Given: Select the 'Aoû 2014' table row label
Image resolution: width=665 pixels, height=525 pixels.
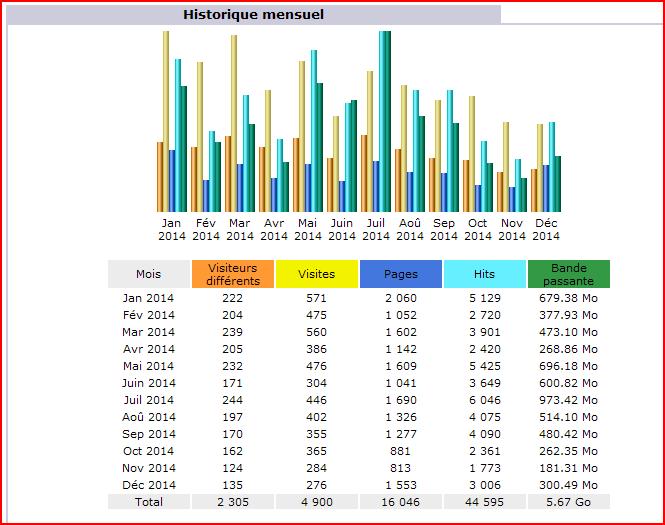Looking at the screenshot, I should (x=148, y=417).
